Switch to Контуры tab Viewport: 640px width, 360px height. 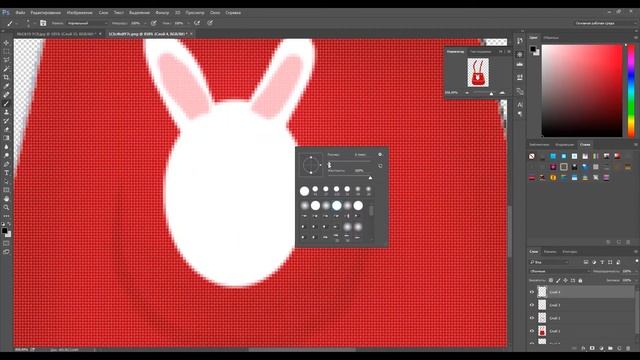[x=570, y=251]
